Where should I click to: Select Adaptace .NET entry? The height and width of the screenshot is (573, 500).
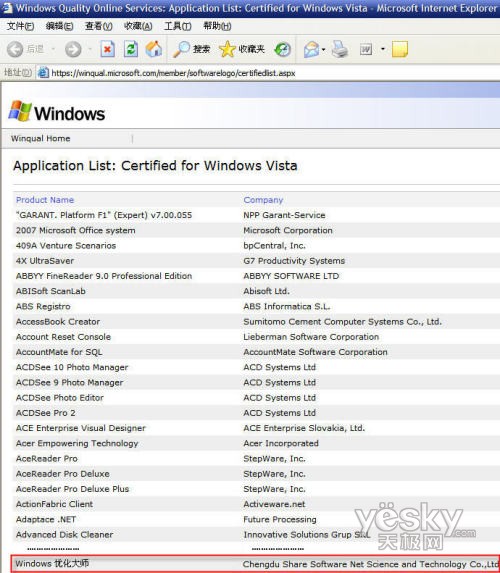click(46, 520)
